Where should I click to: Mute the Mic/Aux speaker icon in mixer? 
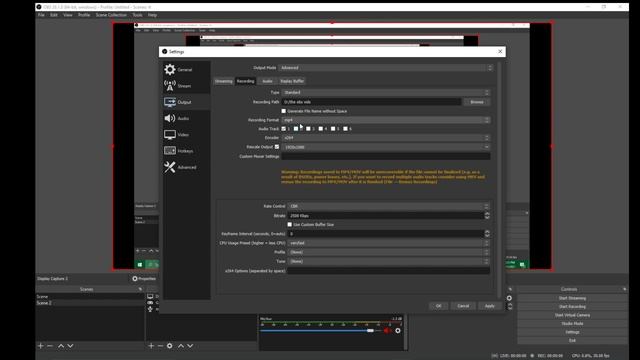[x=387, y=331]
